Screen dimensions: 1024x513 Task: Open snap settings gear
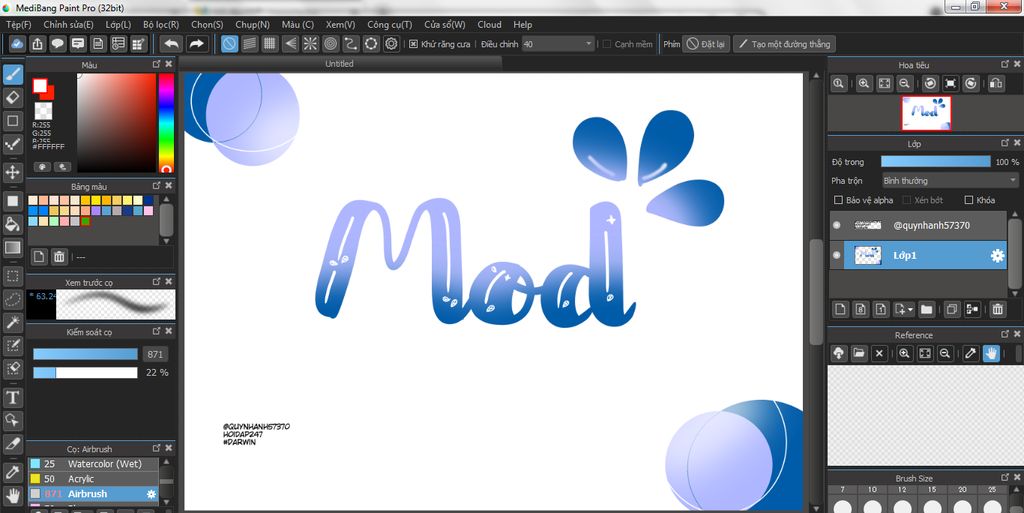coord(391,44)
